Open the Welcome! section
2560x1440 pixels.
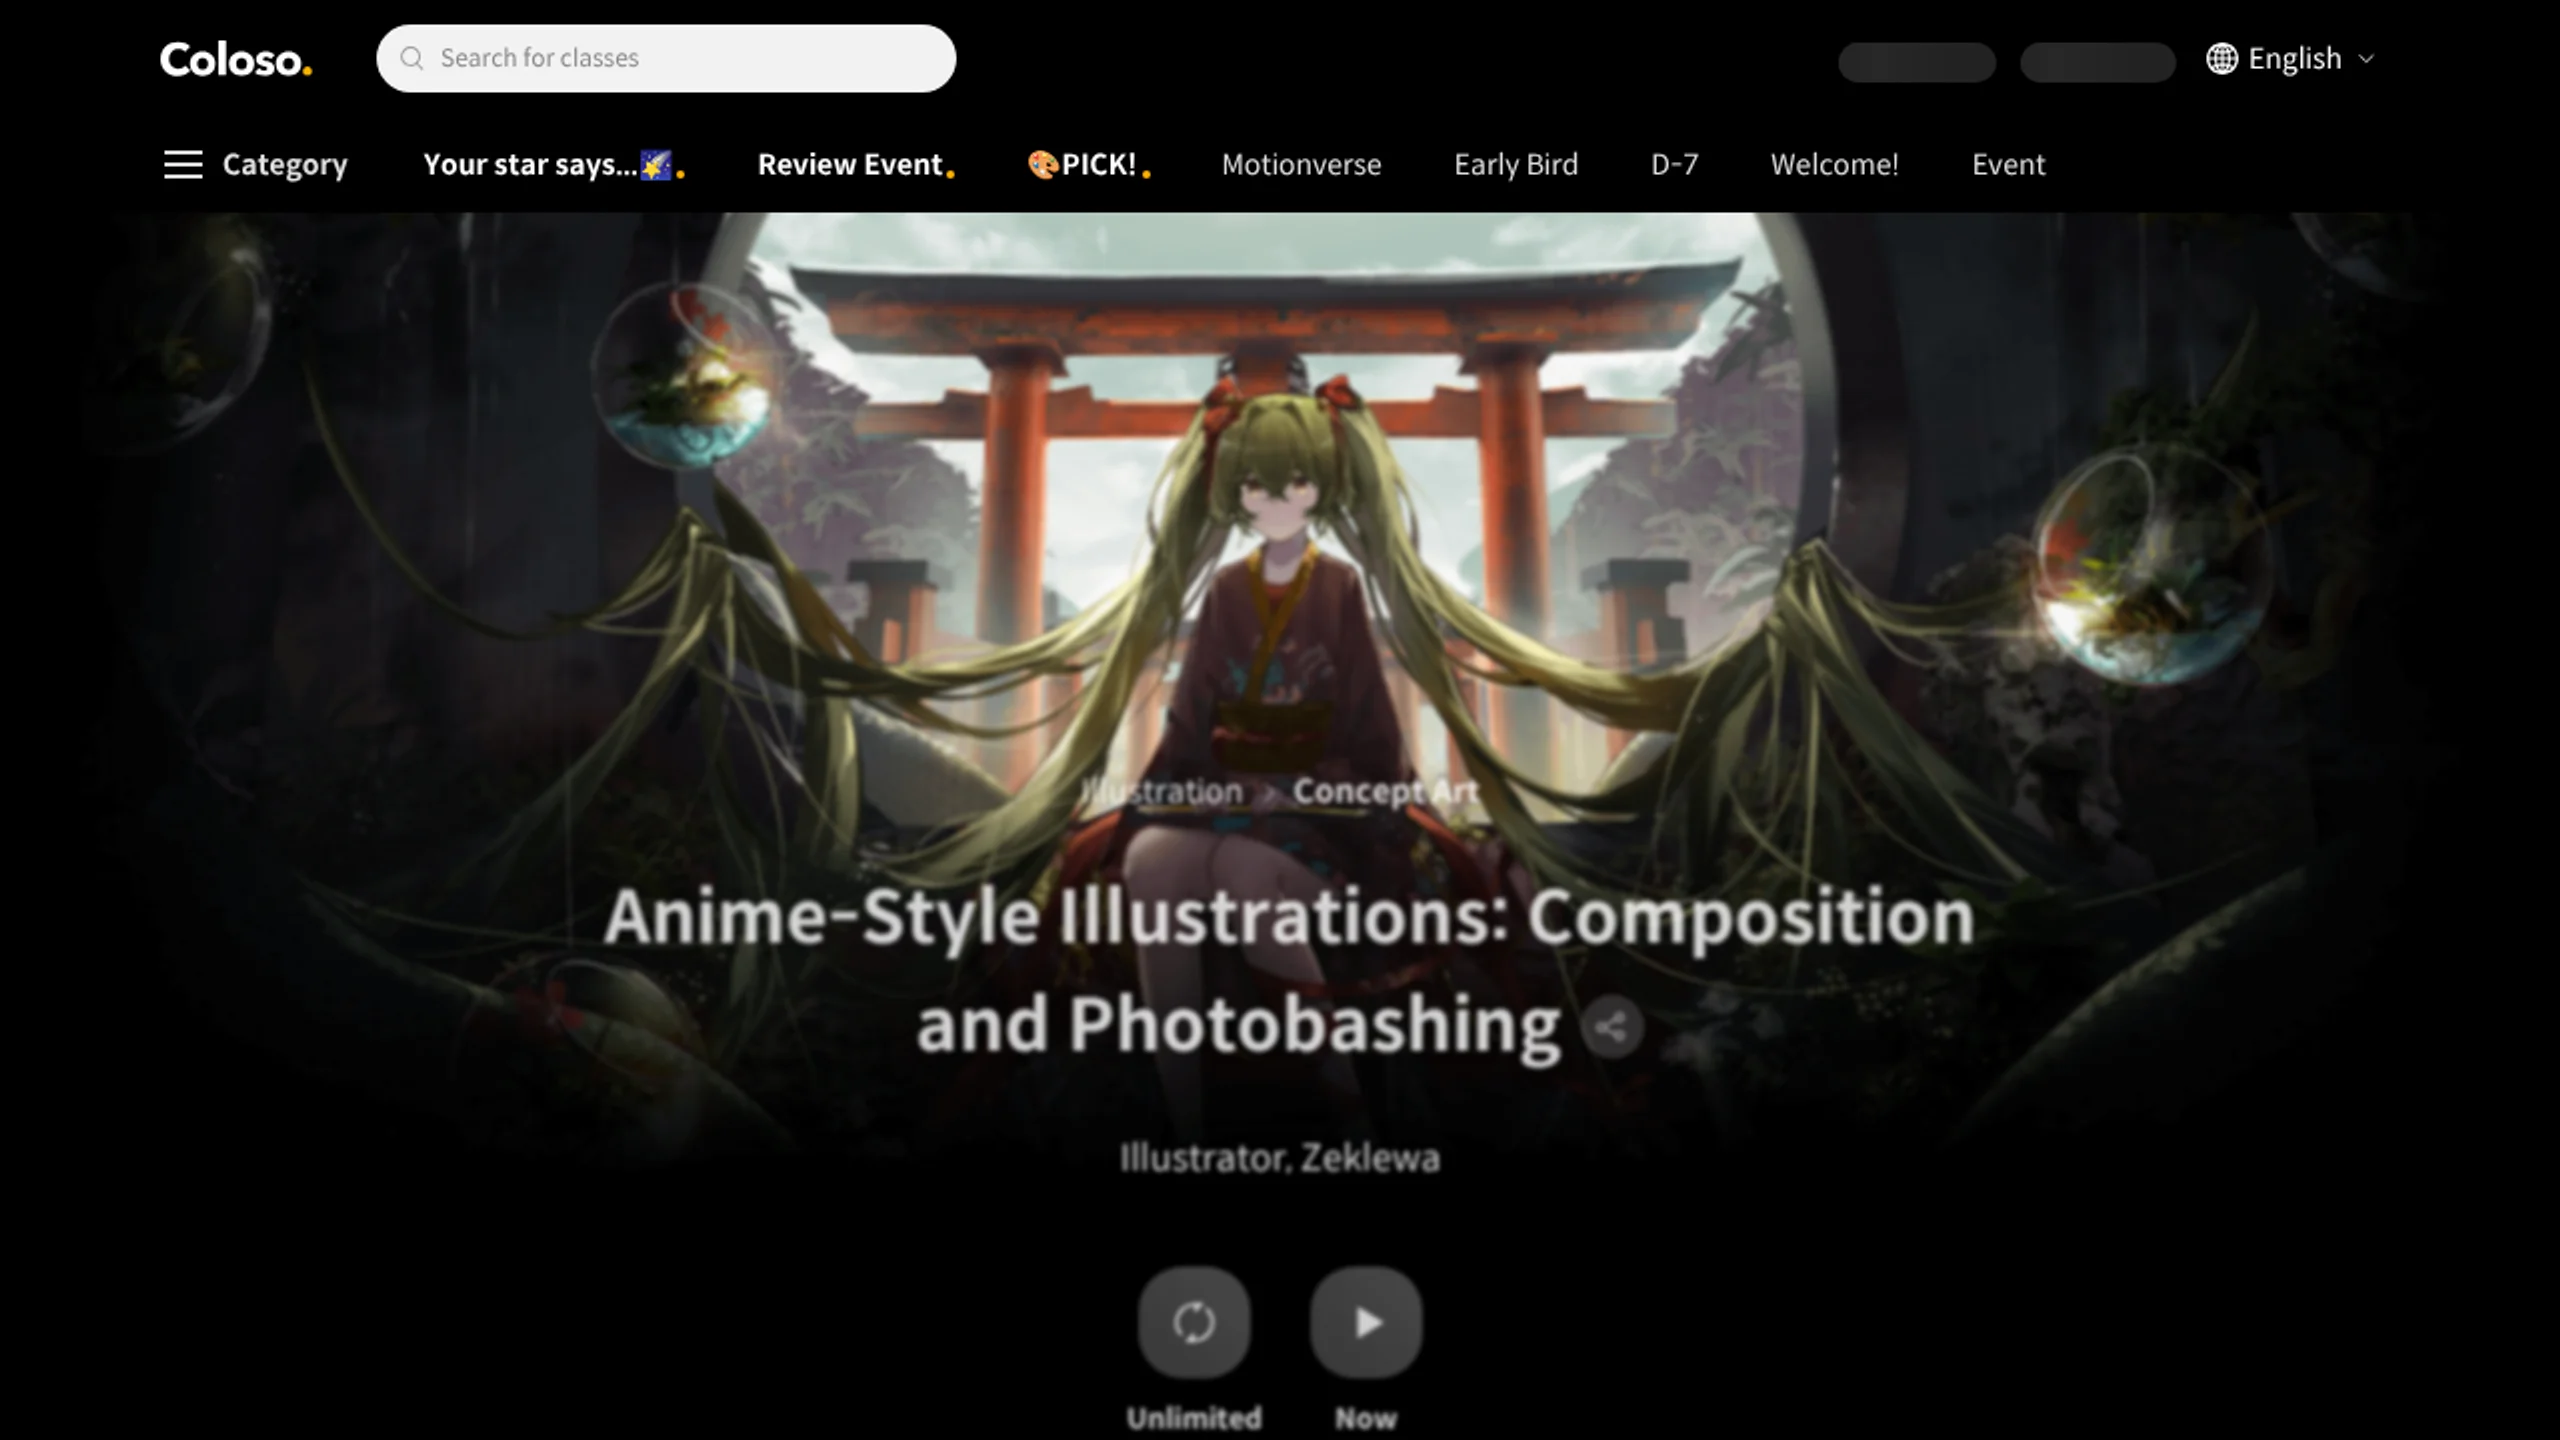coord(1834,164)
